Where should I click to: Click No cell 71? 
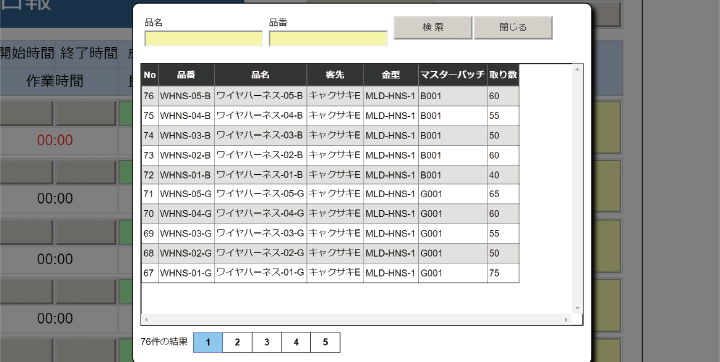click(x=149, y=194)
